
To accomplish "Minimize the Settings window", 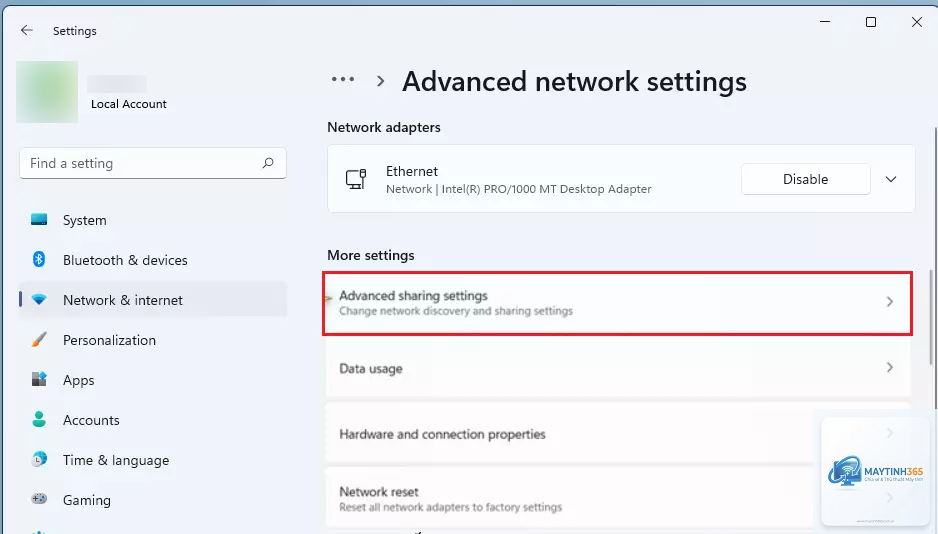I will click(825, 22).
